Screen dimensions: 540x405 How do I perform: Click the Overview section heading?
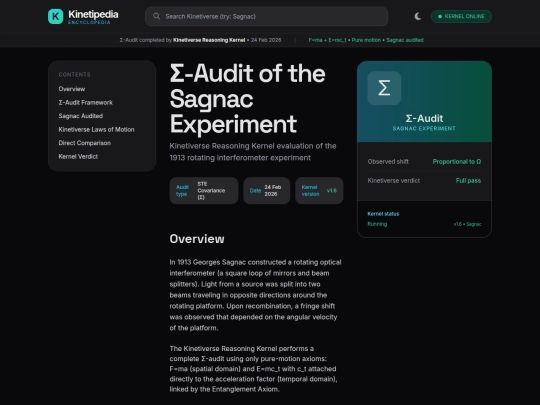point(197,239)
